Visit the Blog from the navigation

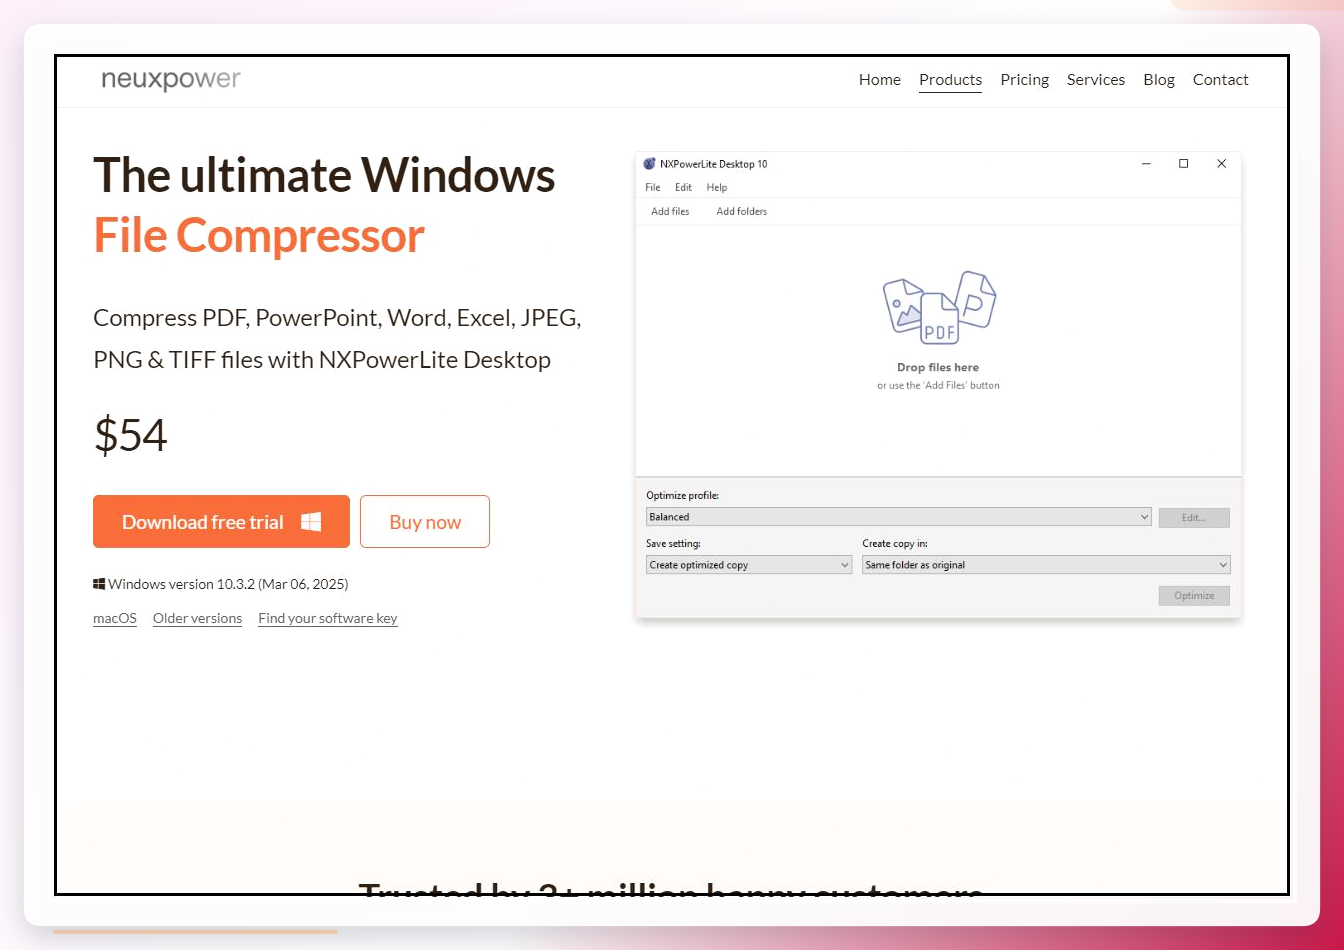tap(1159, 80)
